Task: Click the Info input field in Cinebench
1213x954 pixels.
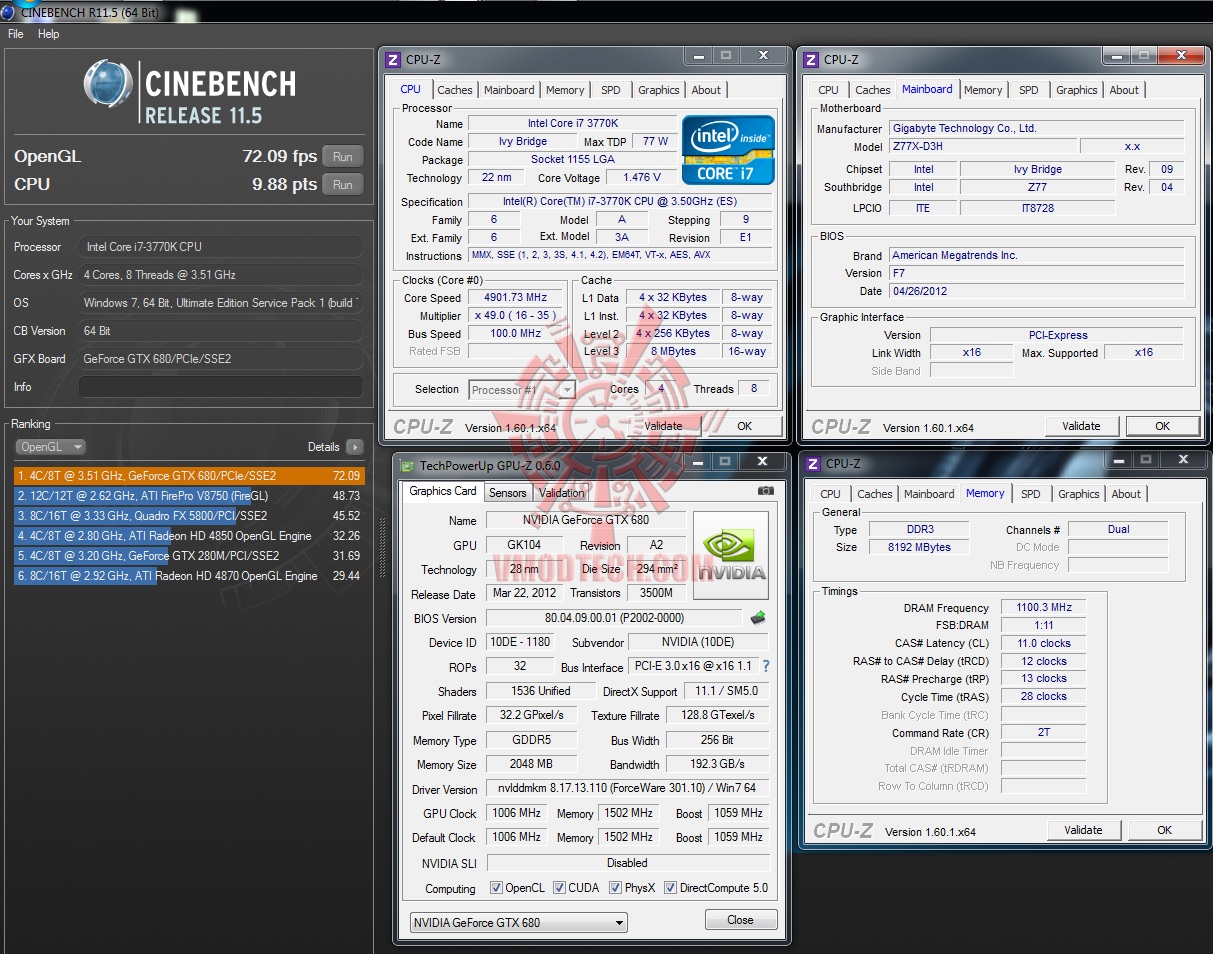Action: pyautogui.click(x=221, y=387)
